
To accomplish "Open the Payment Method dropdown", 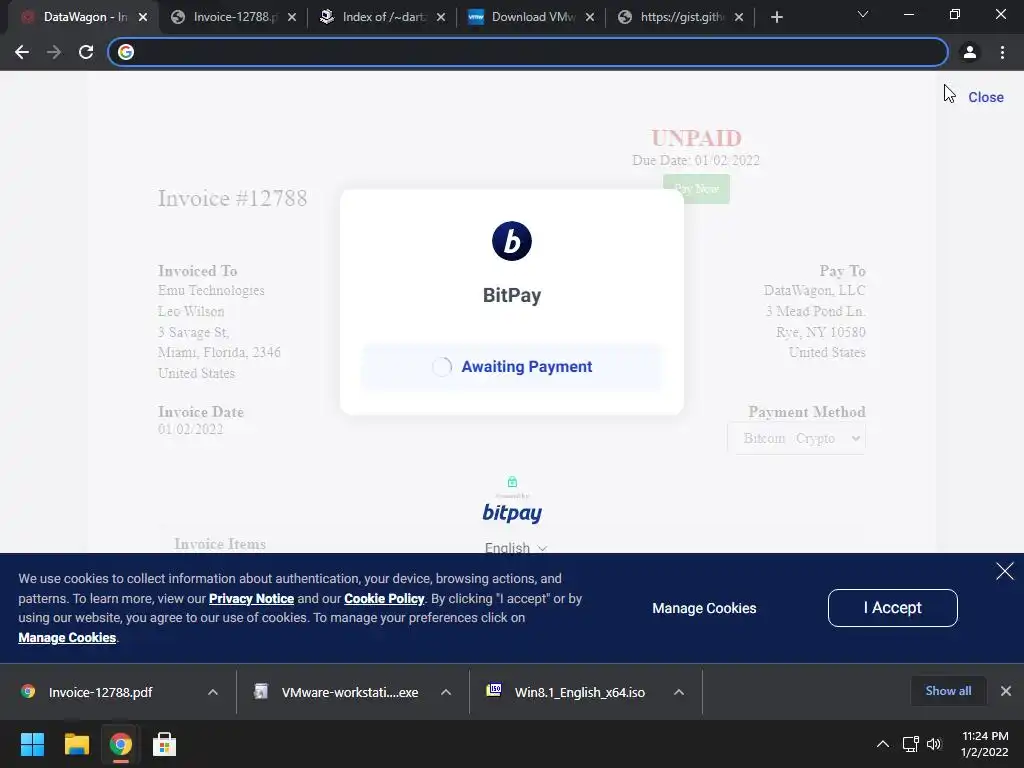I will point(796,438).
